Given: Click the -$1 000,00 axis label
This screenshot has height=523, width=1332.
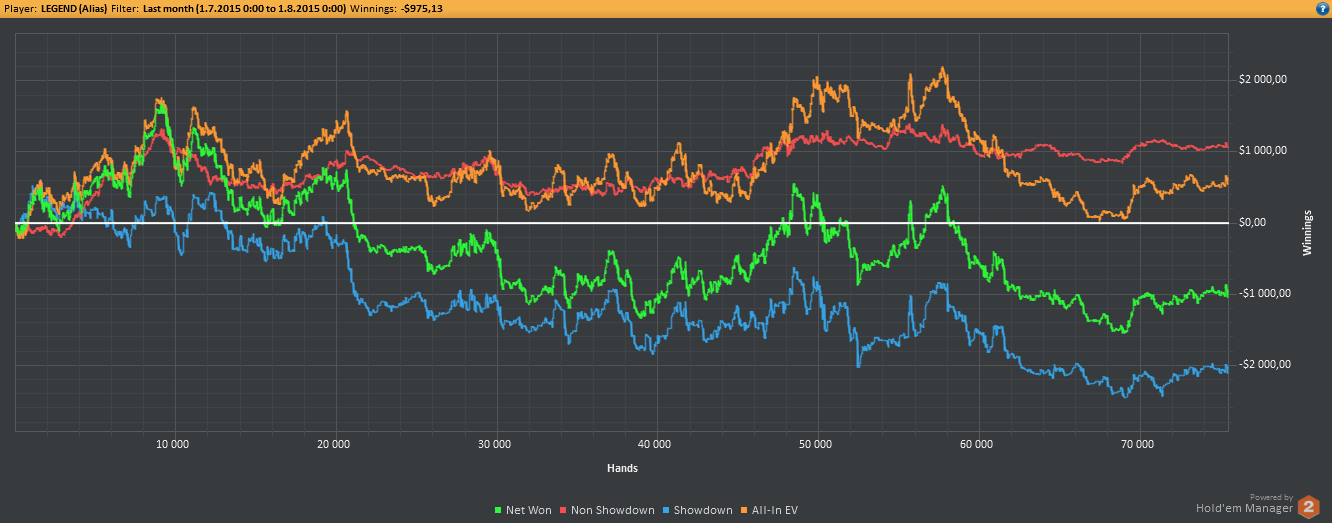Looking at the screenshot, I should tap(1264, 293).
